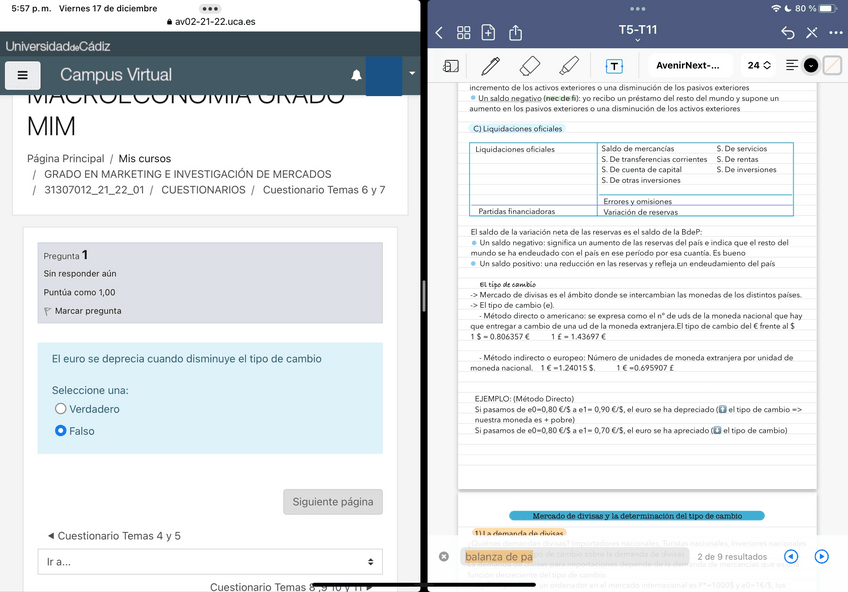848x592 pixels.
Task: Open page thumbnails grid view
Action: (x=463, y=33)
